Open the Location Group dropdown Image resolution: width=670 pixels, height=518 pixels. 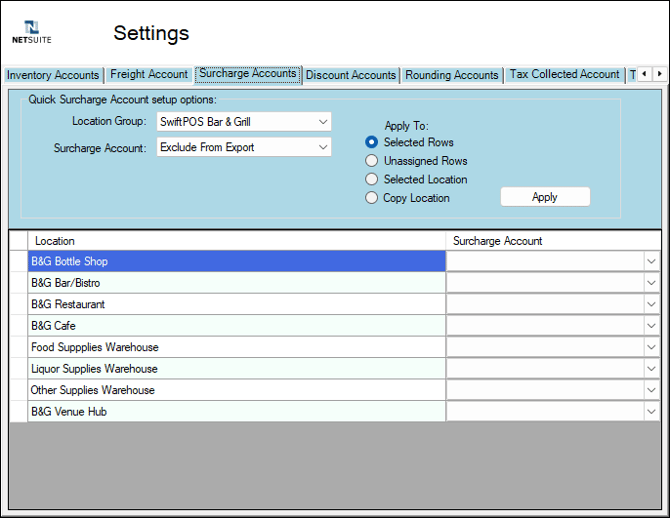244,122
